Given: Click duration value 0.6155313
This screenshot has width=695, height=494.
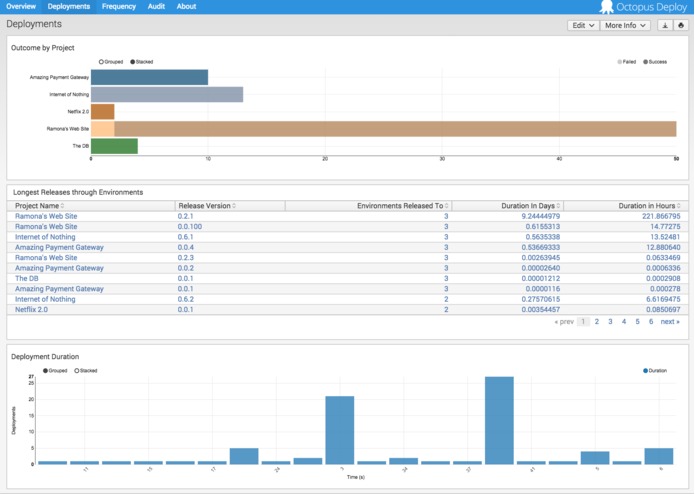Looking at the screenshot, I should click(x=543, y=226).
